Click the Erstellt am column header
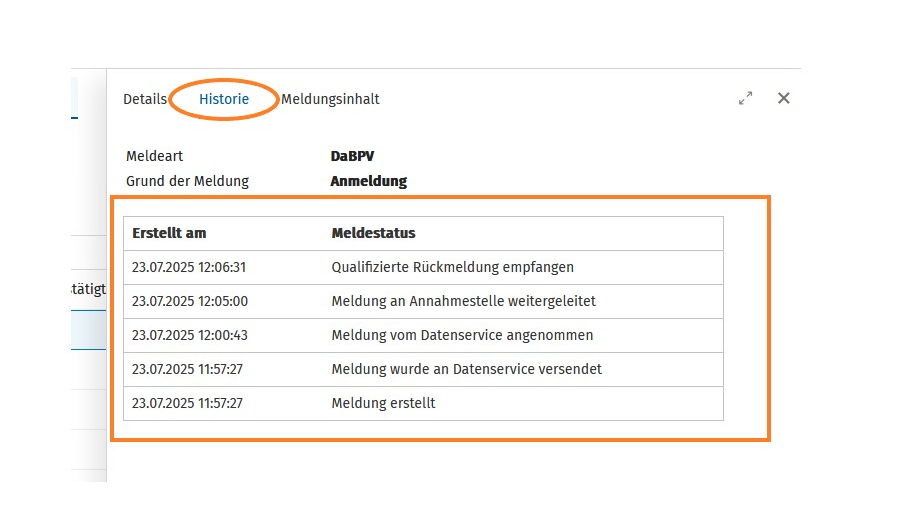Screen dimensions: 917x521 (x=169, y=233)
